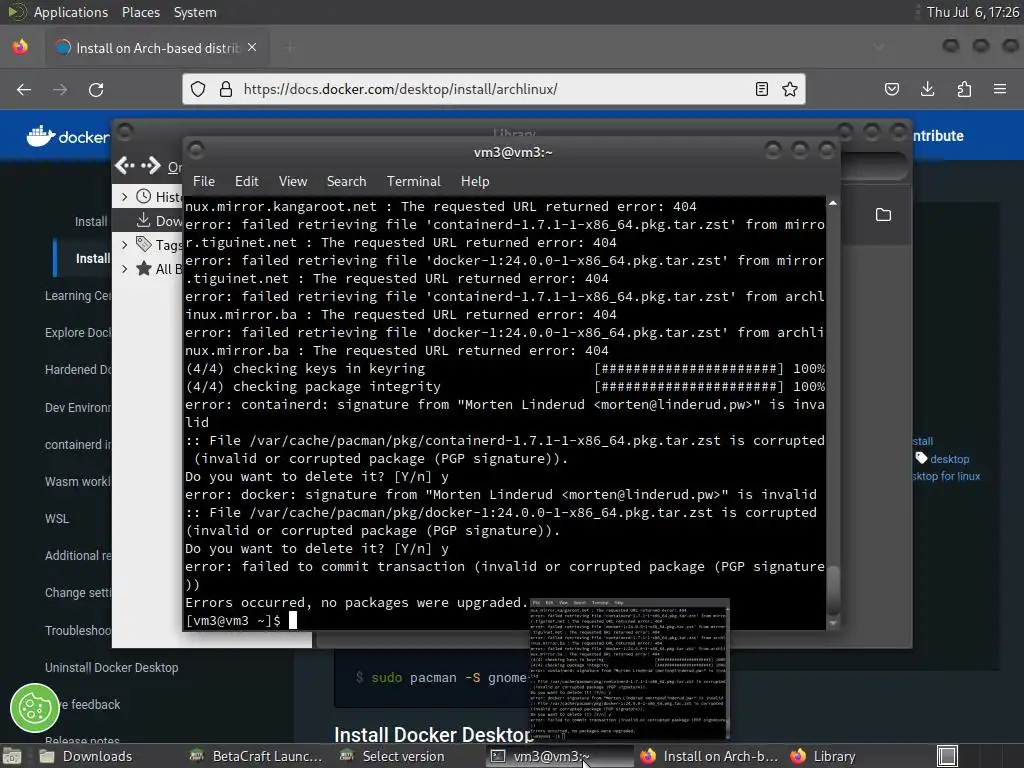Open the terminal View menu
The height and width of the screenshot is (768, 1024).
[x=293, y=182]
